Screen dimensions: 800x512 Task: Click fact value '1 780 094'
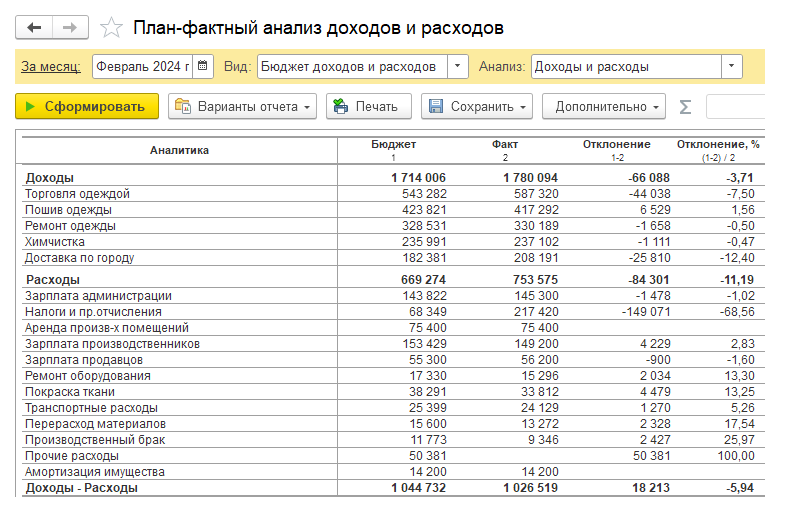click(530, 177)
